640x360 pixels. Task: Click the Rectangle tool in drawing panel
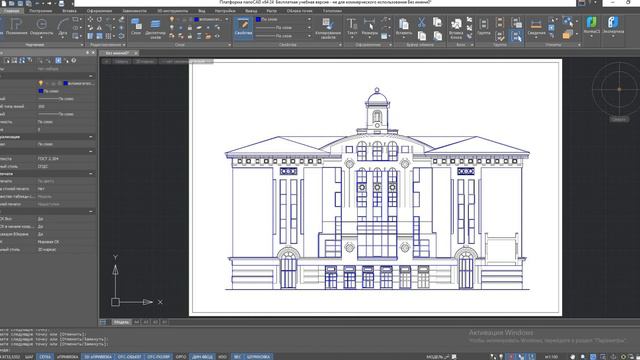click(x=76, y=19)
